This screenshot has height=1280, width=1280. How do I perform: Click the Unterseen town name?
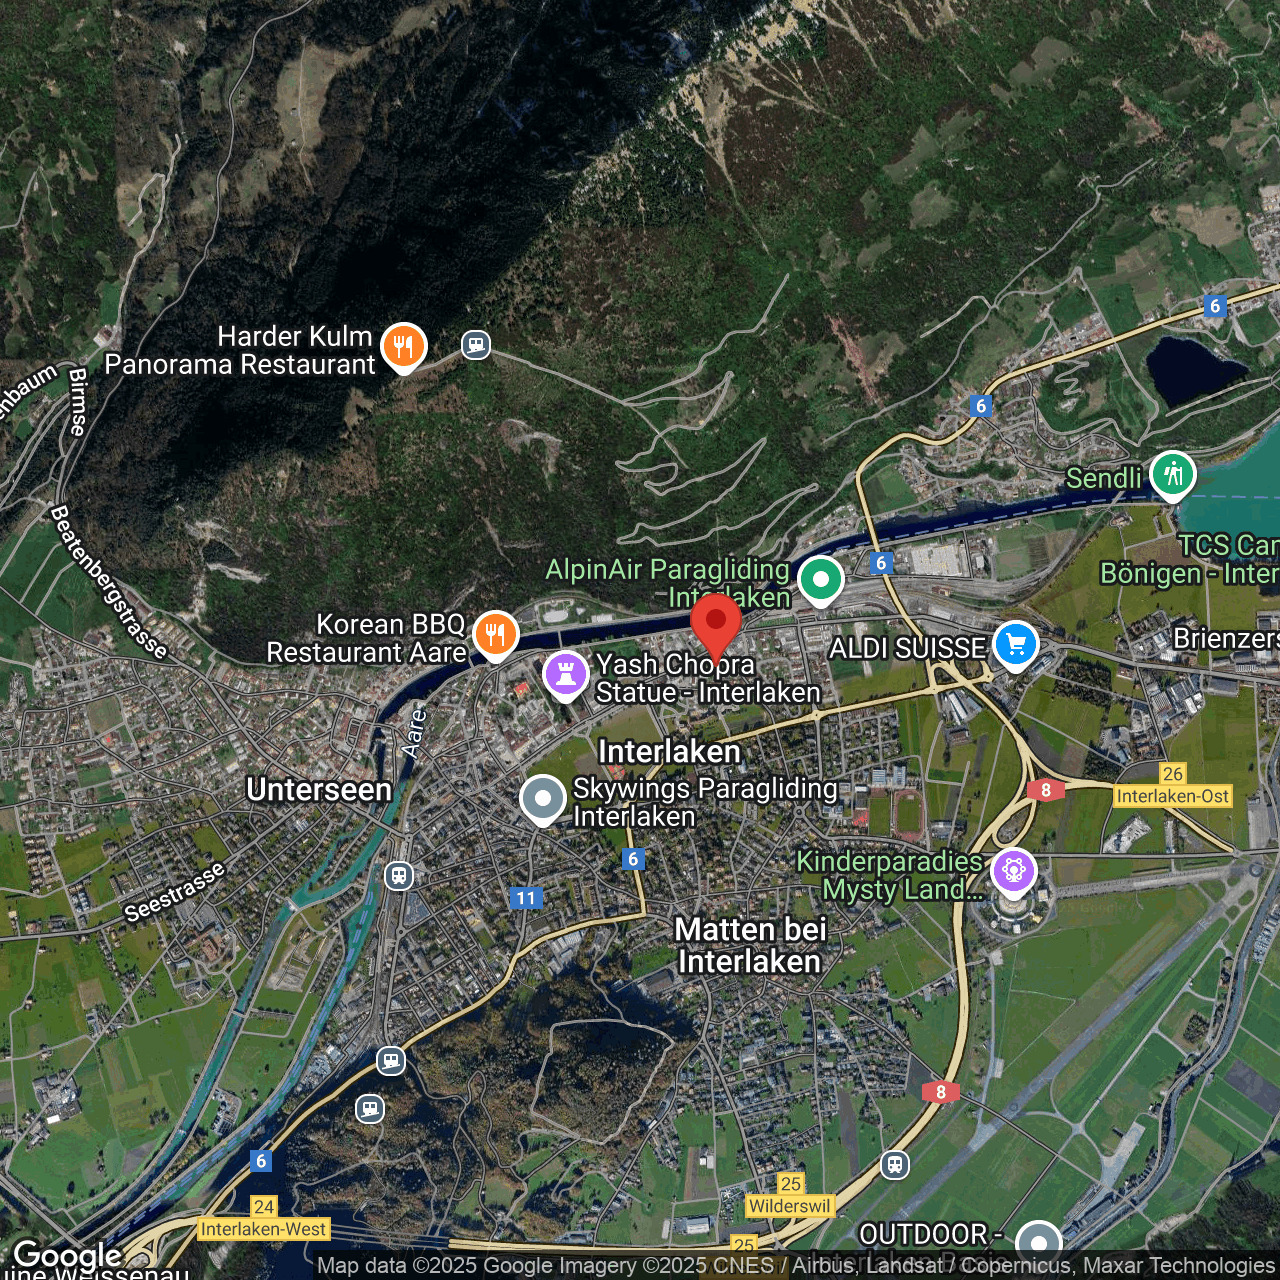pos(318,790)
